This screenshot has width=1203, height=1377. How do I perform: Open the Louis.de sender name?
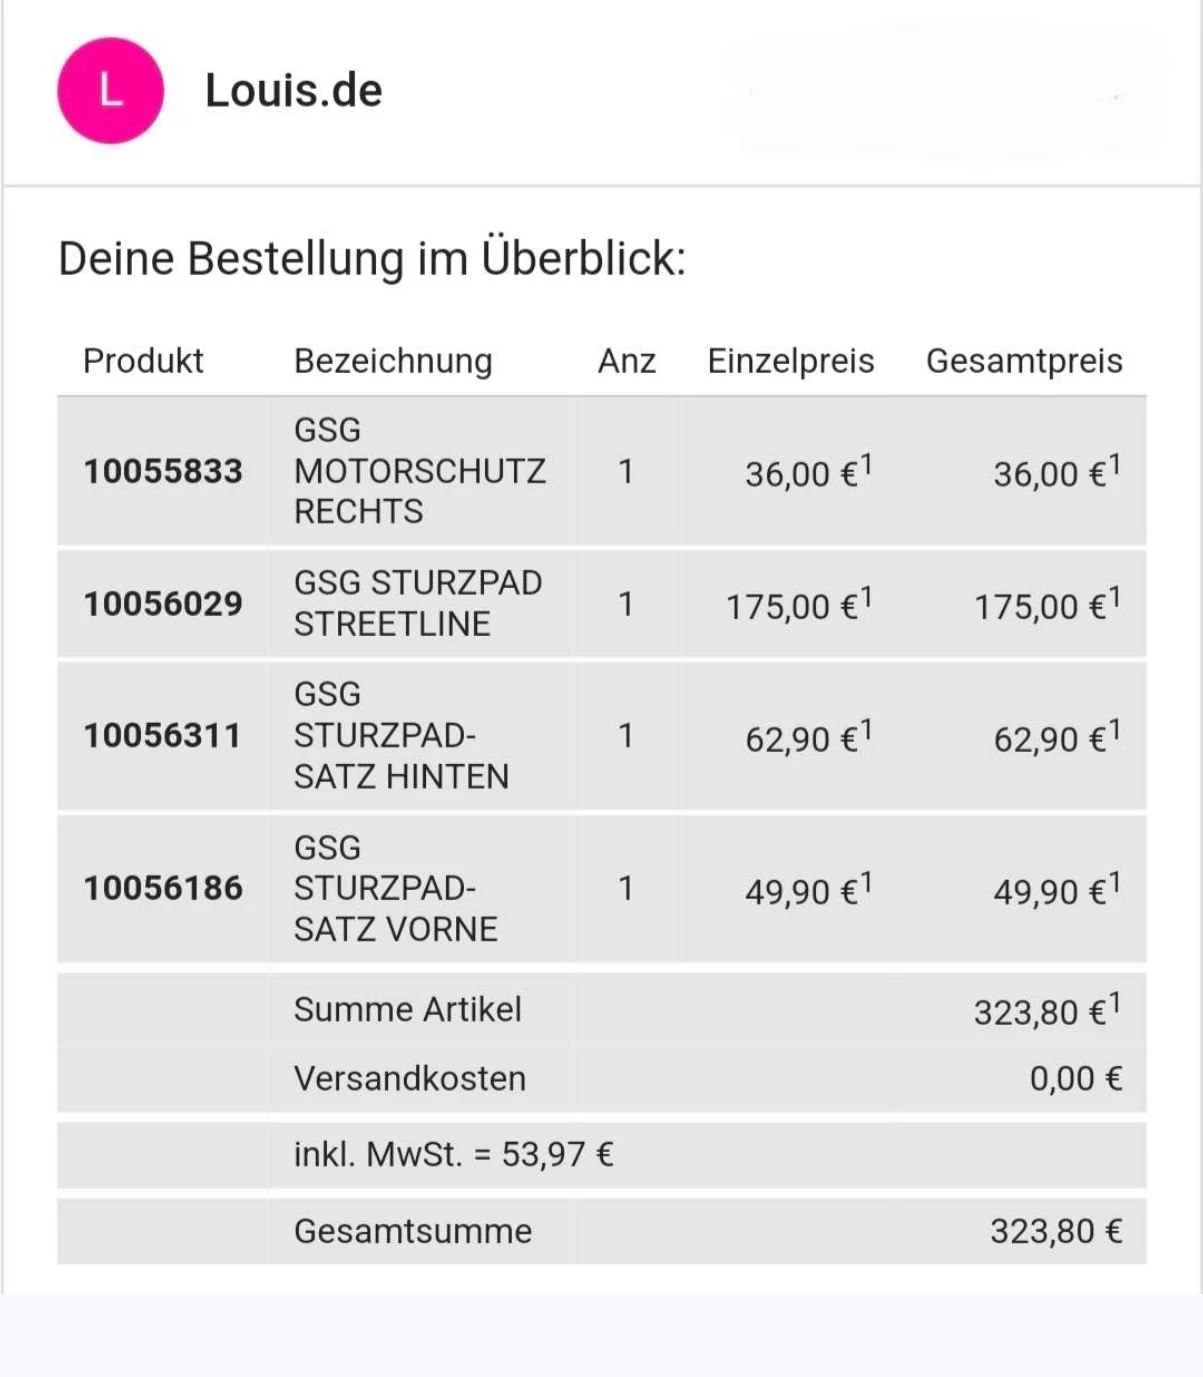click(293, 91)
